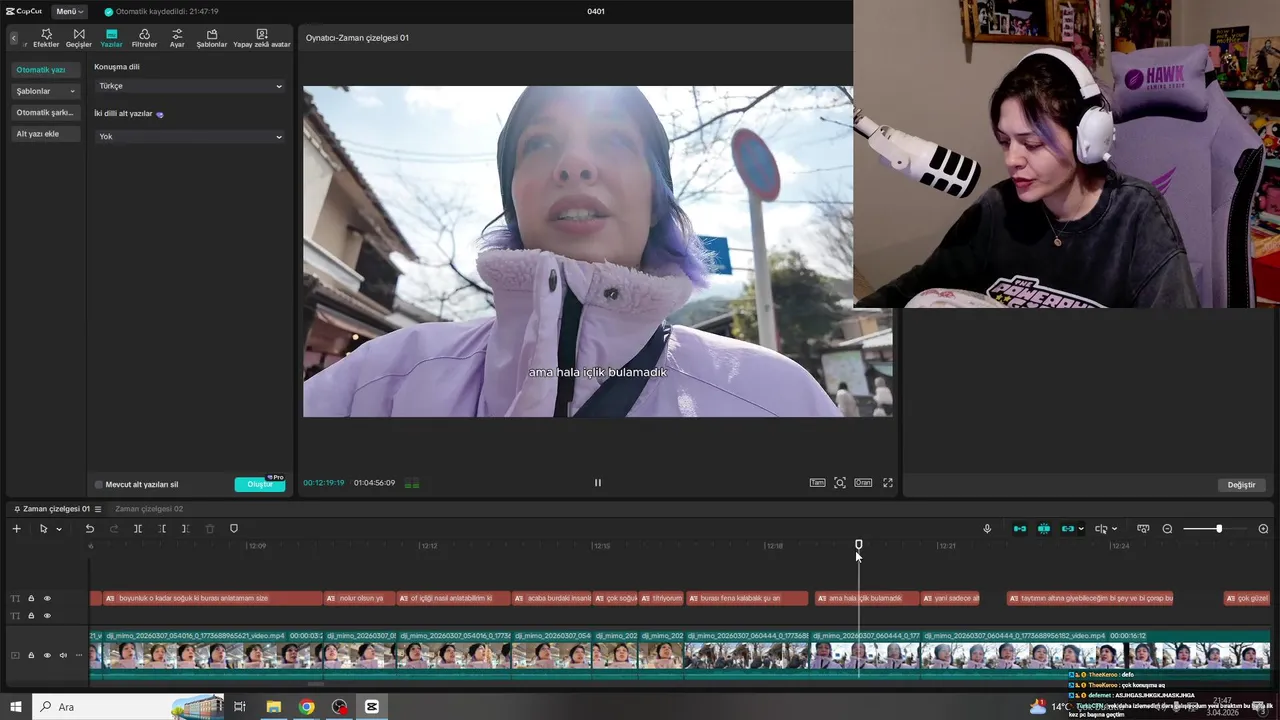1280x720 pixels.
Task: Select Otomatik yazı in sidebar
Action: [46, 70]
